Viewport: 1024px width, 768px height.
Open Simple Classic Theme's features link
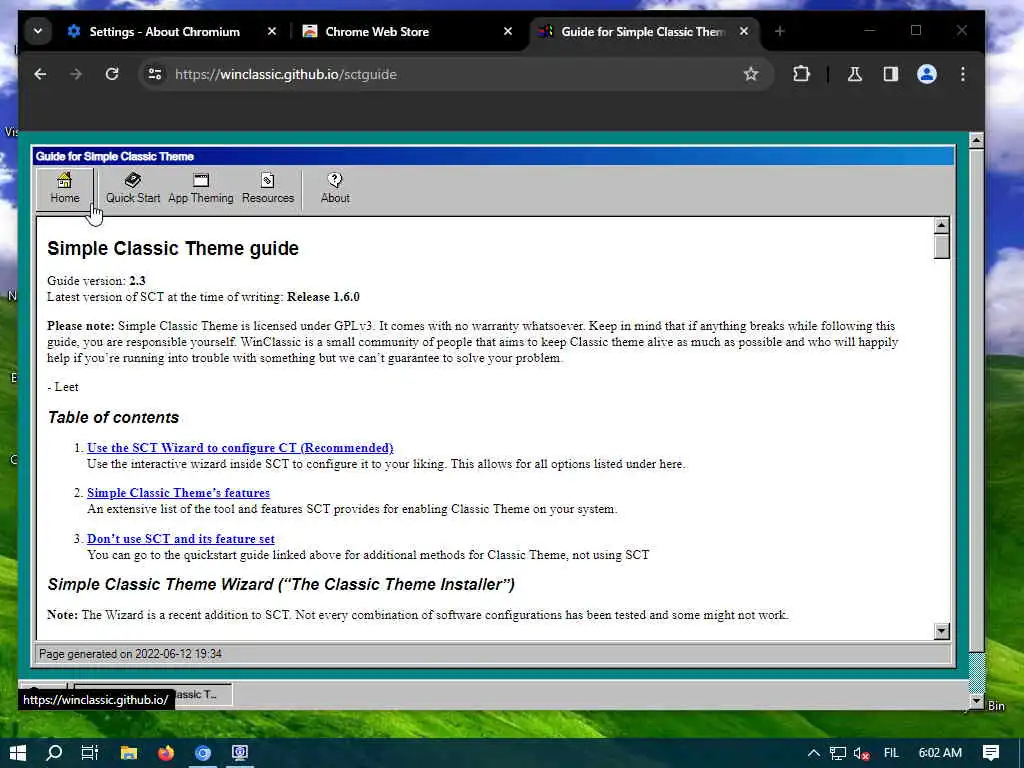(178, 493)
